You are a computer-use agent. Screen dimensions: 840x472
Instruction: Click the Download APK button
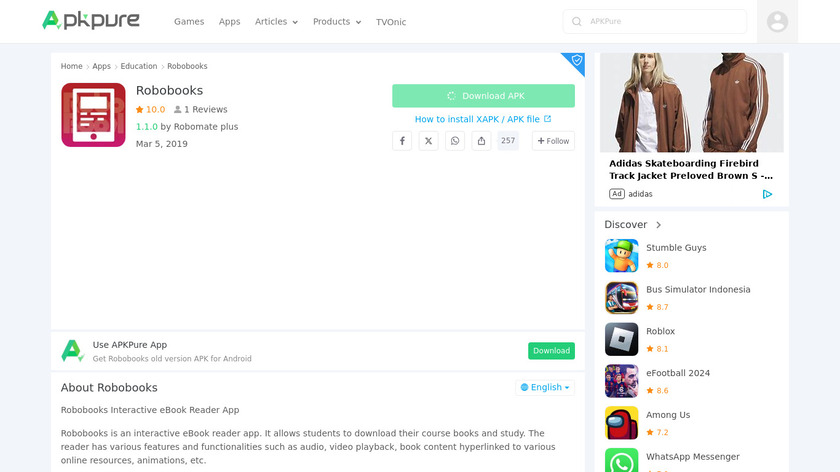click(483, 95)
